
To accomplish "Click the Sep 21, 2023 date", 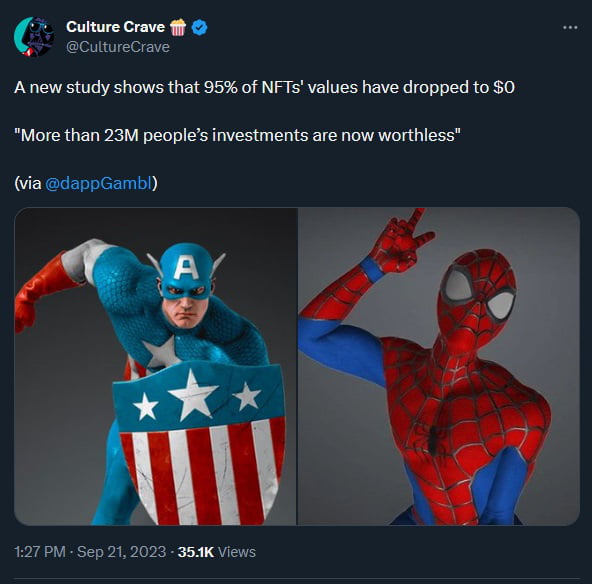I will (121, 552).
